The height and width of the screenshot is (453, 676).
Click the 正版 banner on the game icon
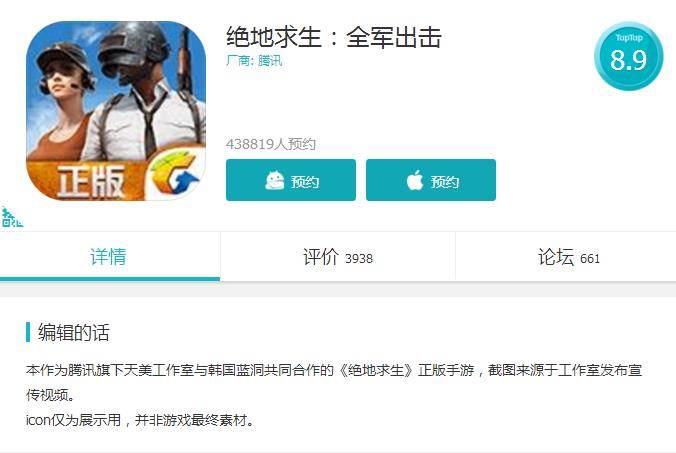click(x=91, y=181)
